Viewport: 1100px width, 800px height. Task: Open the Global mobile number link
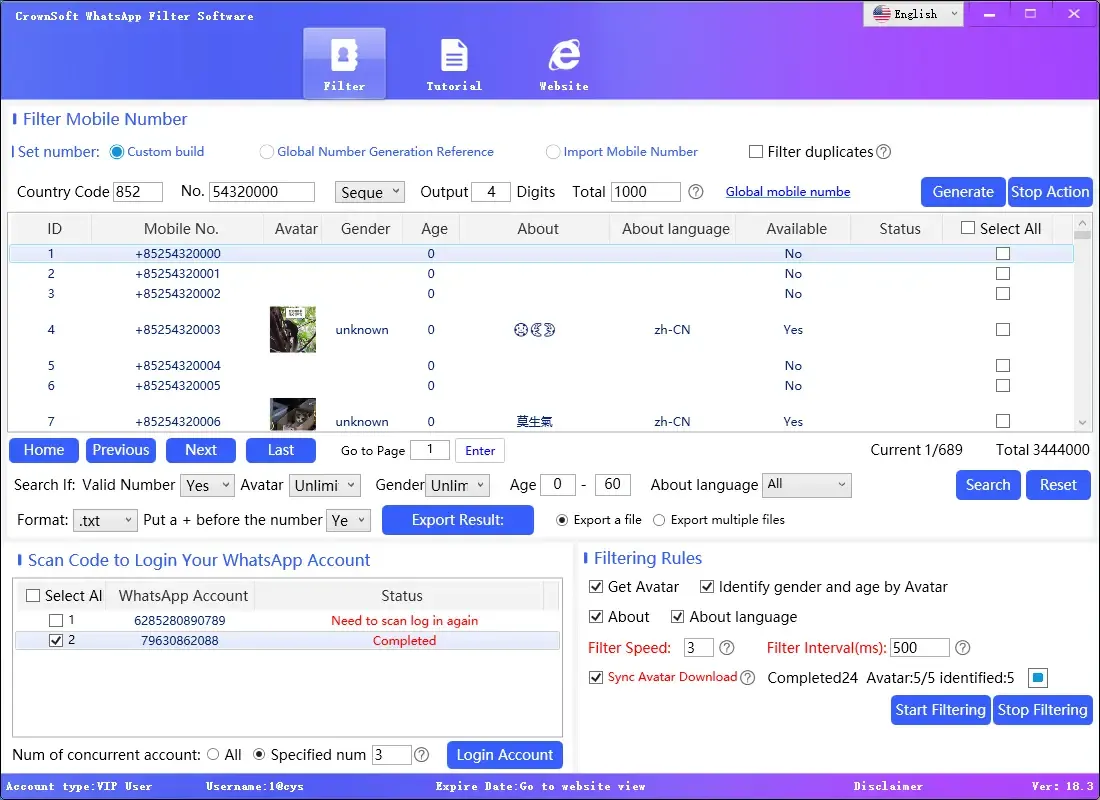[788, 192]
